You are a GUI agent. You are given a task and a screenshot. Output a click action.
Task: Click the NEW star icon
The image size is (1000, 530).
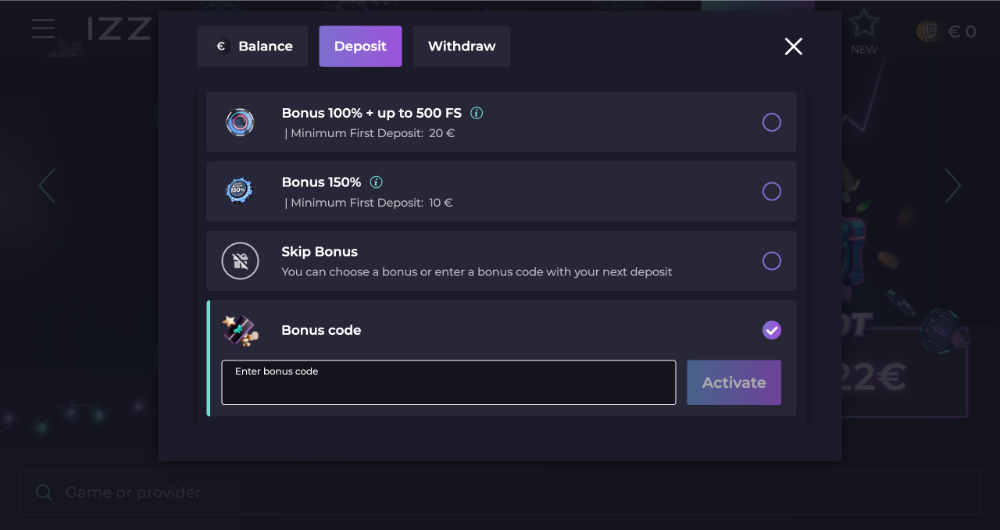tap(864, 26)
